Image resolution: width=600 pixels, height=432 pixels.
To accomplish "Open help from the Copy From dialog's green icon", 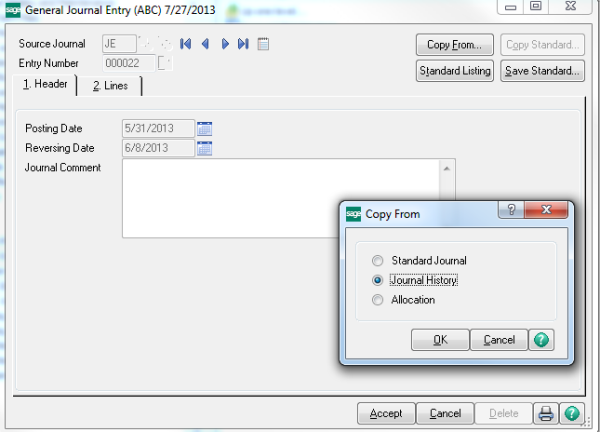I will tap(541, 340).
